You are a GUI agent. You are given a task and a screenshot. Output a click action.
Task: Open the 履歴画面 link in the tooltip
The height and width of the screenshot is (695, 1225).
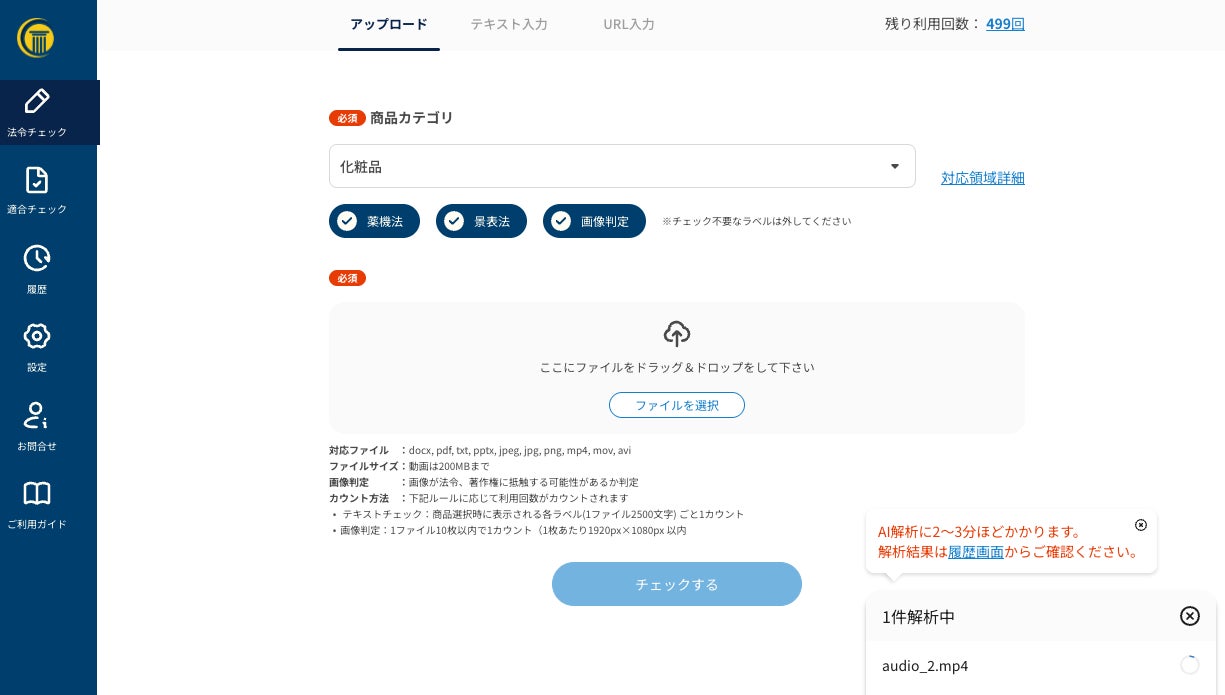coord(976,552)
